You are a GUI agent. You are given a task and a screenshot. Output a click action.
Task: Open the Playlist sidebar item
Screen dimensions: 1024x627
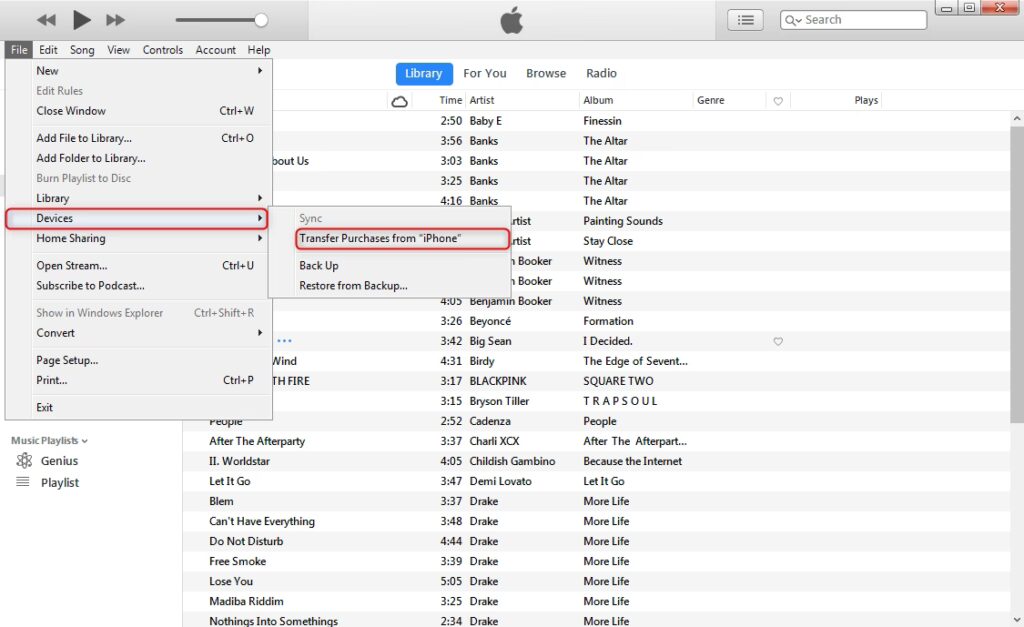59,482
